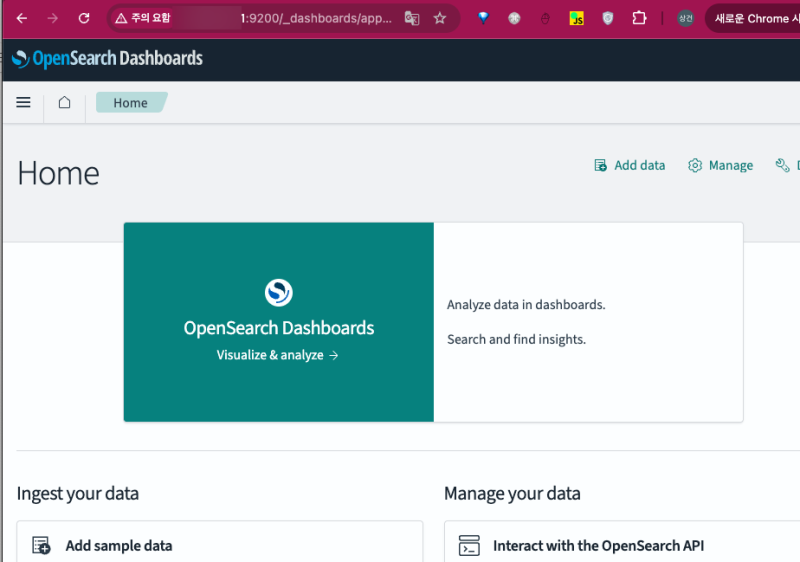Click the wrench Dev tools icon
The height and width of the screenshot is (562, 800).
tap(783, 165)
